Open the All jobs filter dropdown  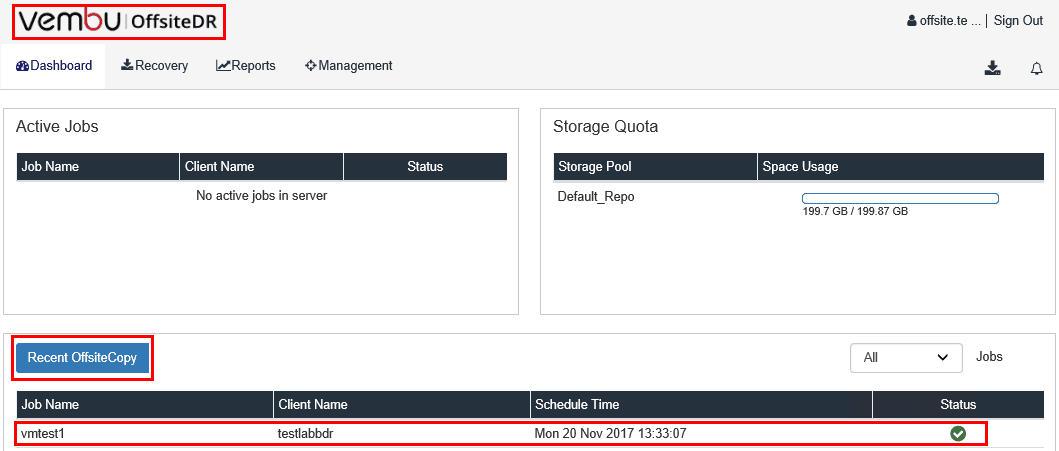click(x=906, y=358)
